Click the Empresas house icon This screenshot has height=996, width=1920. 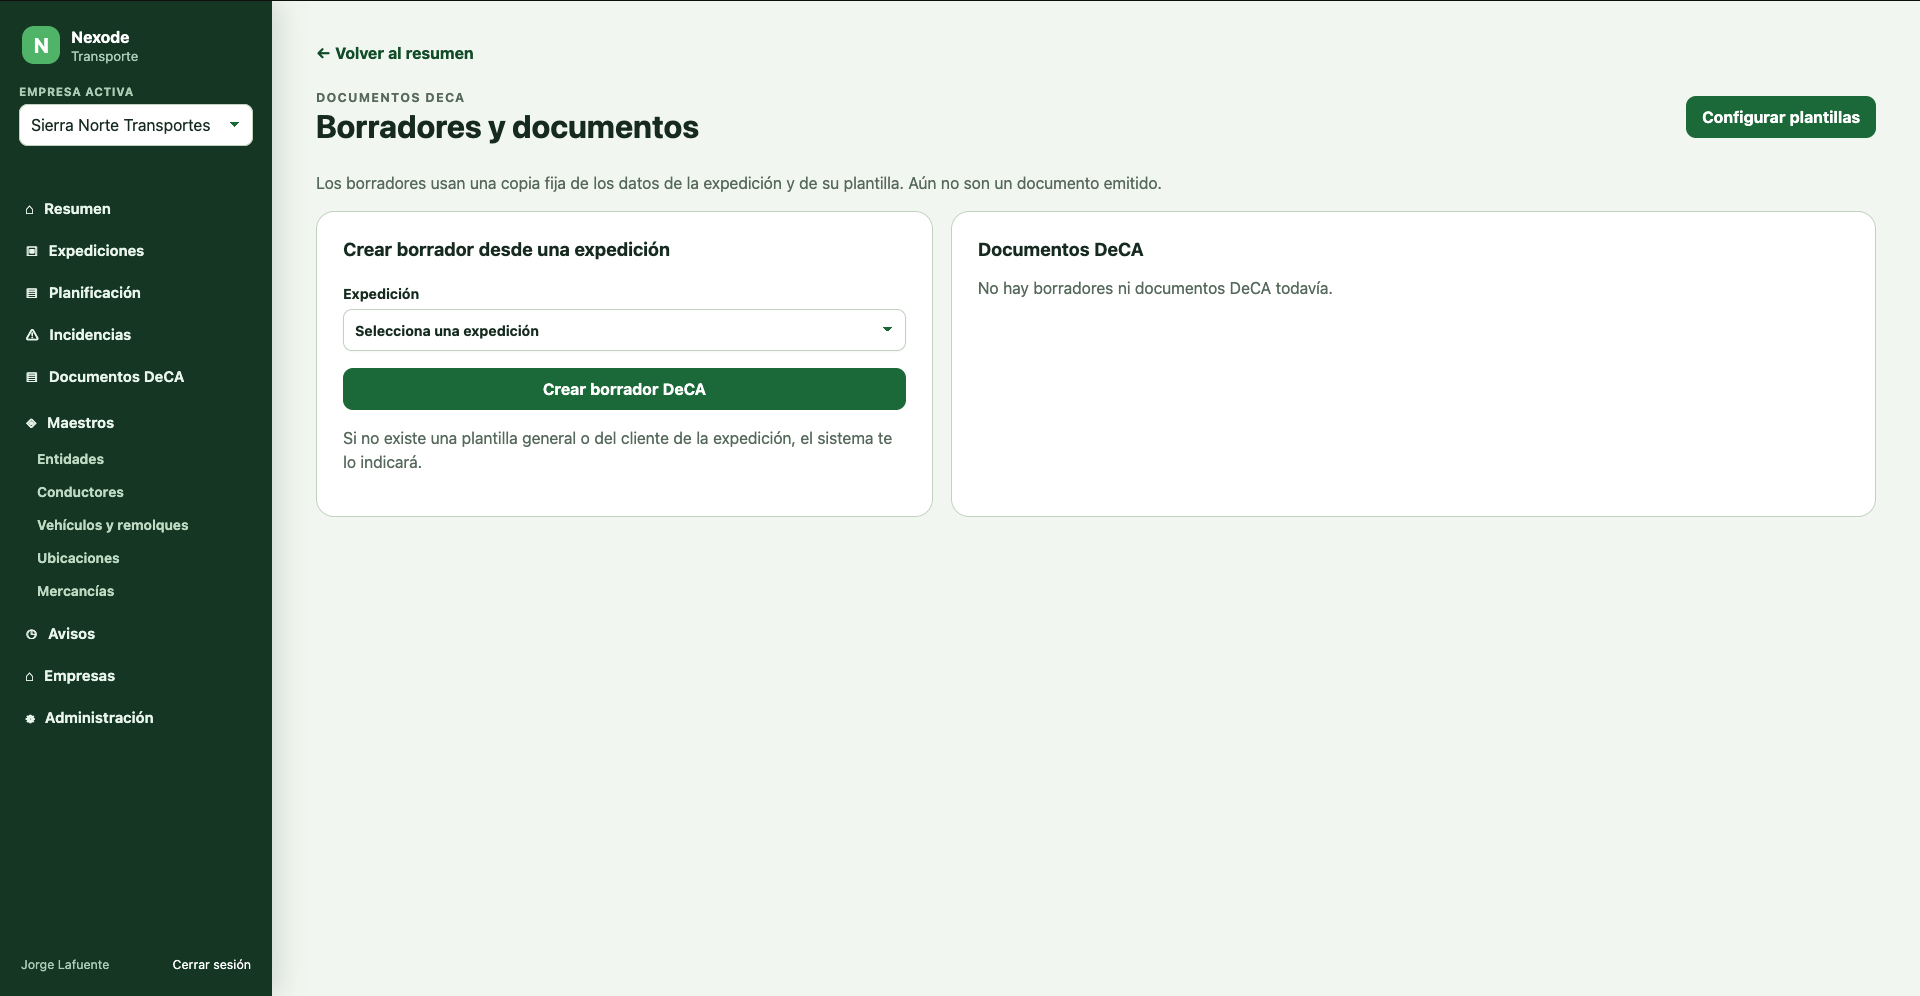click(30, 676)
